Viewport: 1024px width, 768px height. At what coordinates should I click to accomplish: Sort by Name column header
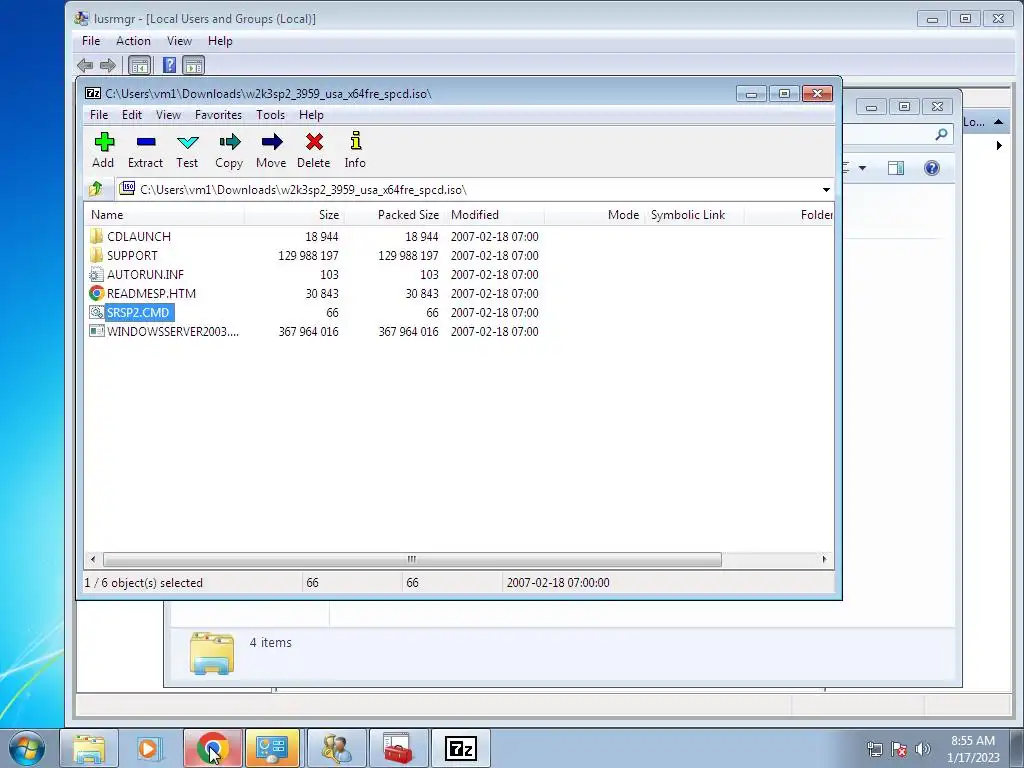click(x=165, y=214)
